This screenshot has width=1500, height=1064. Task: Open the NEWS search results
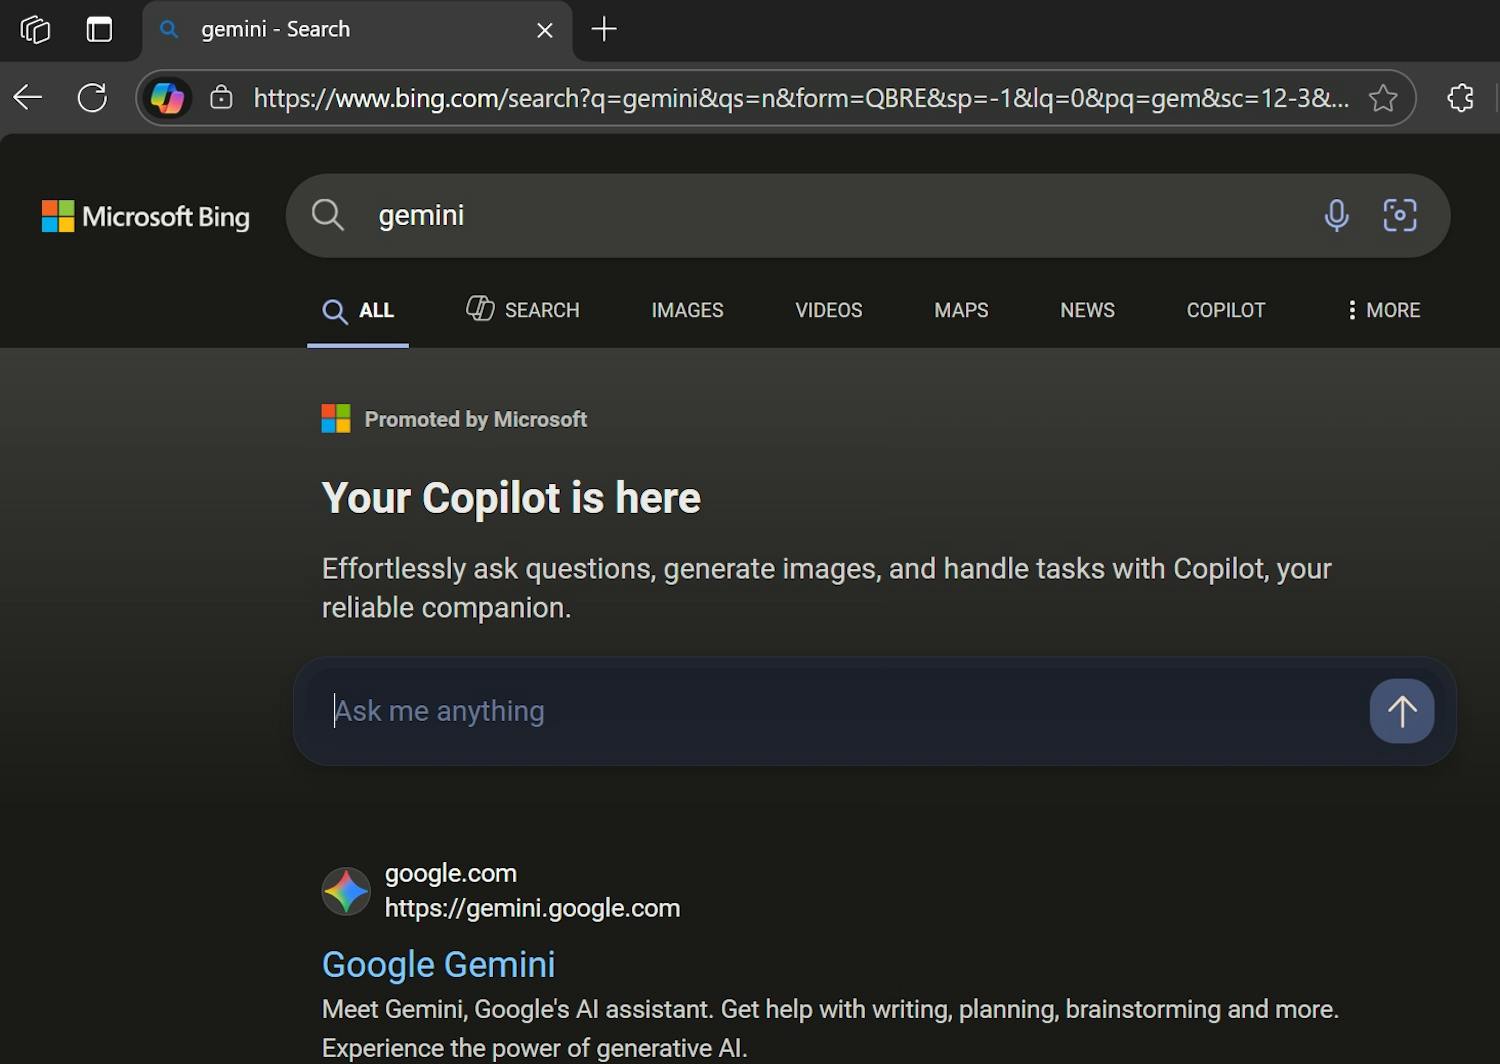(x=1087, y=310)
